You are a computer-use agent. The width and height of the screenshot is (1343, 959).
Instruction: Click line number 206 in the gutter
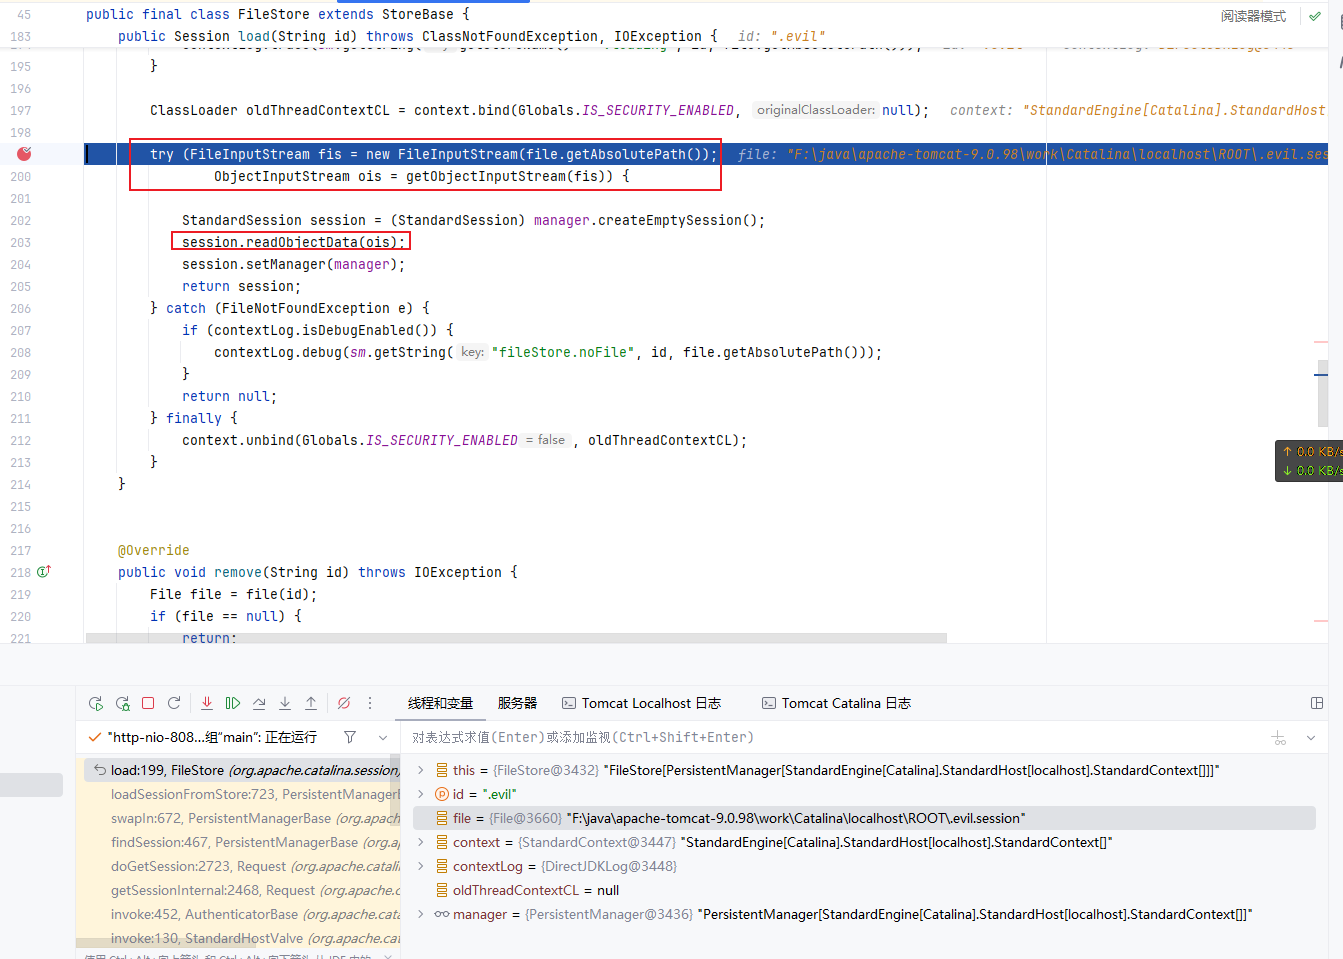(x=20, y=308)
